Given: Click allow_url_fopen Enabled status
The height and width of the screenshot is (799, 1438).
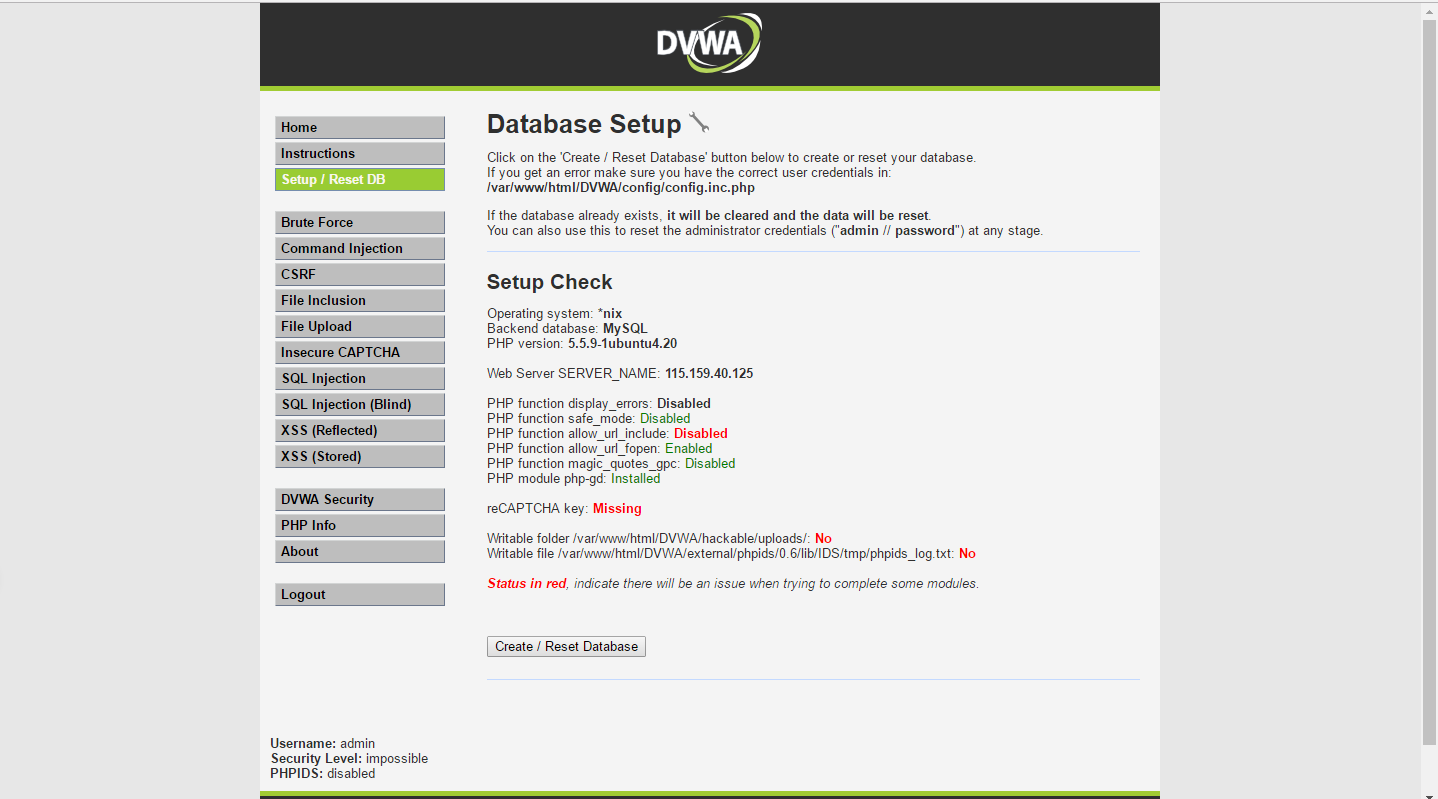Looking at the screenshot, I should (x=689, y=448).
